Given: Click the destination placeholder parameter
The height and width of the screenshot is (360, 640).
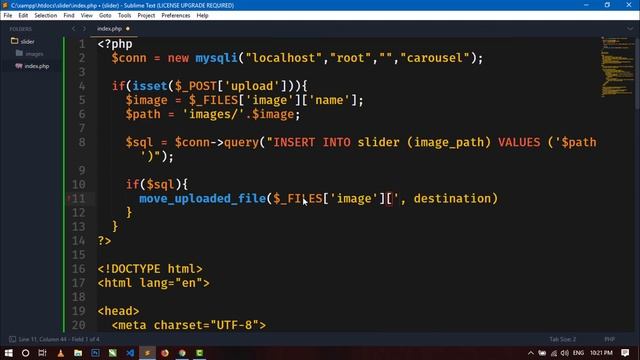Looking at the screenshot, I should coord(452,199).
